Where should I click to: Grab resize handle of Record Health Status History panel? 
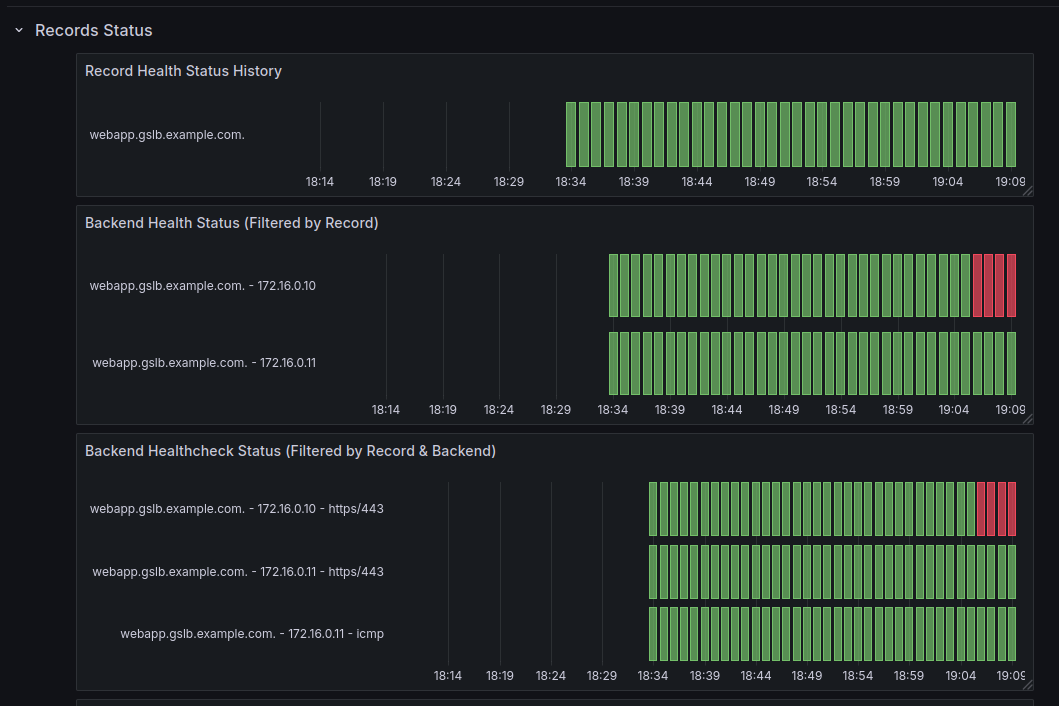coord(1028,191)
